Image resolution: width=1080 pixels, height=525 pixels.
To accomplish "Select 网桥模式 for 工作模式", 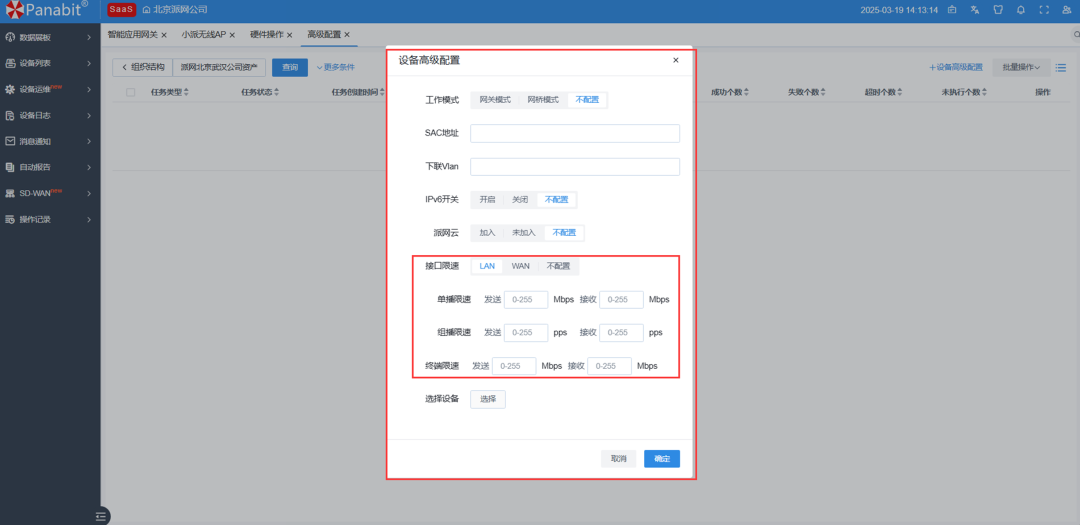I will tap(543, 100).
